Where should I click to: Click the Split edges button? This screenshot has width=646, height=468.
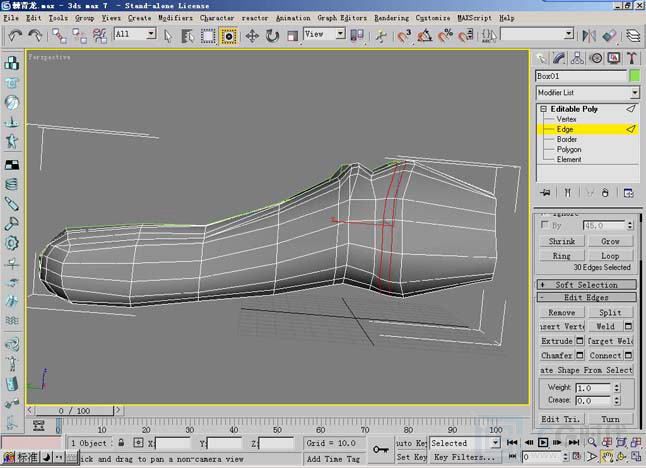coord(610,313)
